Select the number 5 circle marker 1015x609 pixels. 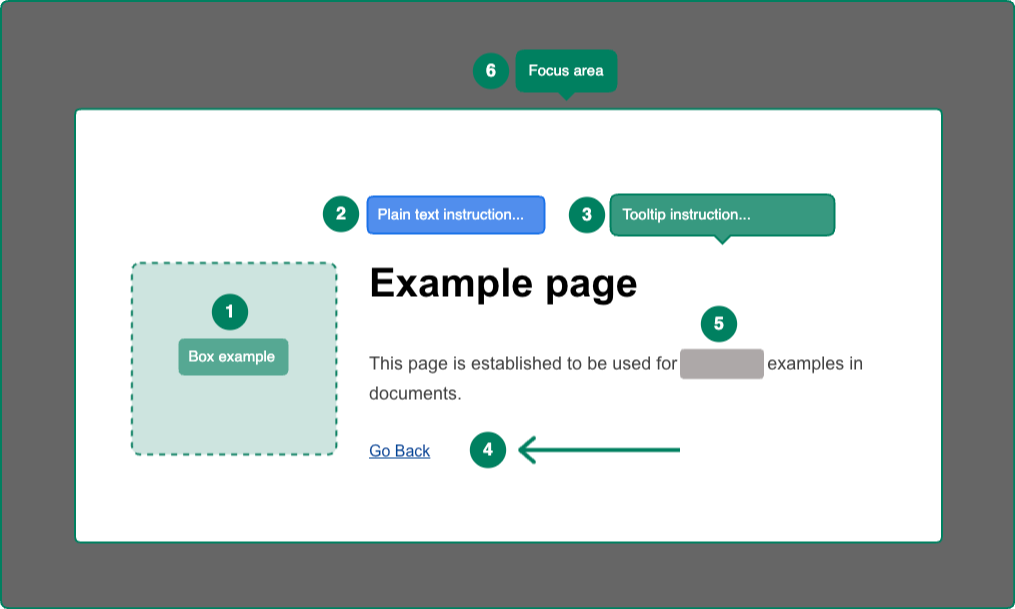[x=719, y=324]
